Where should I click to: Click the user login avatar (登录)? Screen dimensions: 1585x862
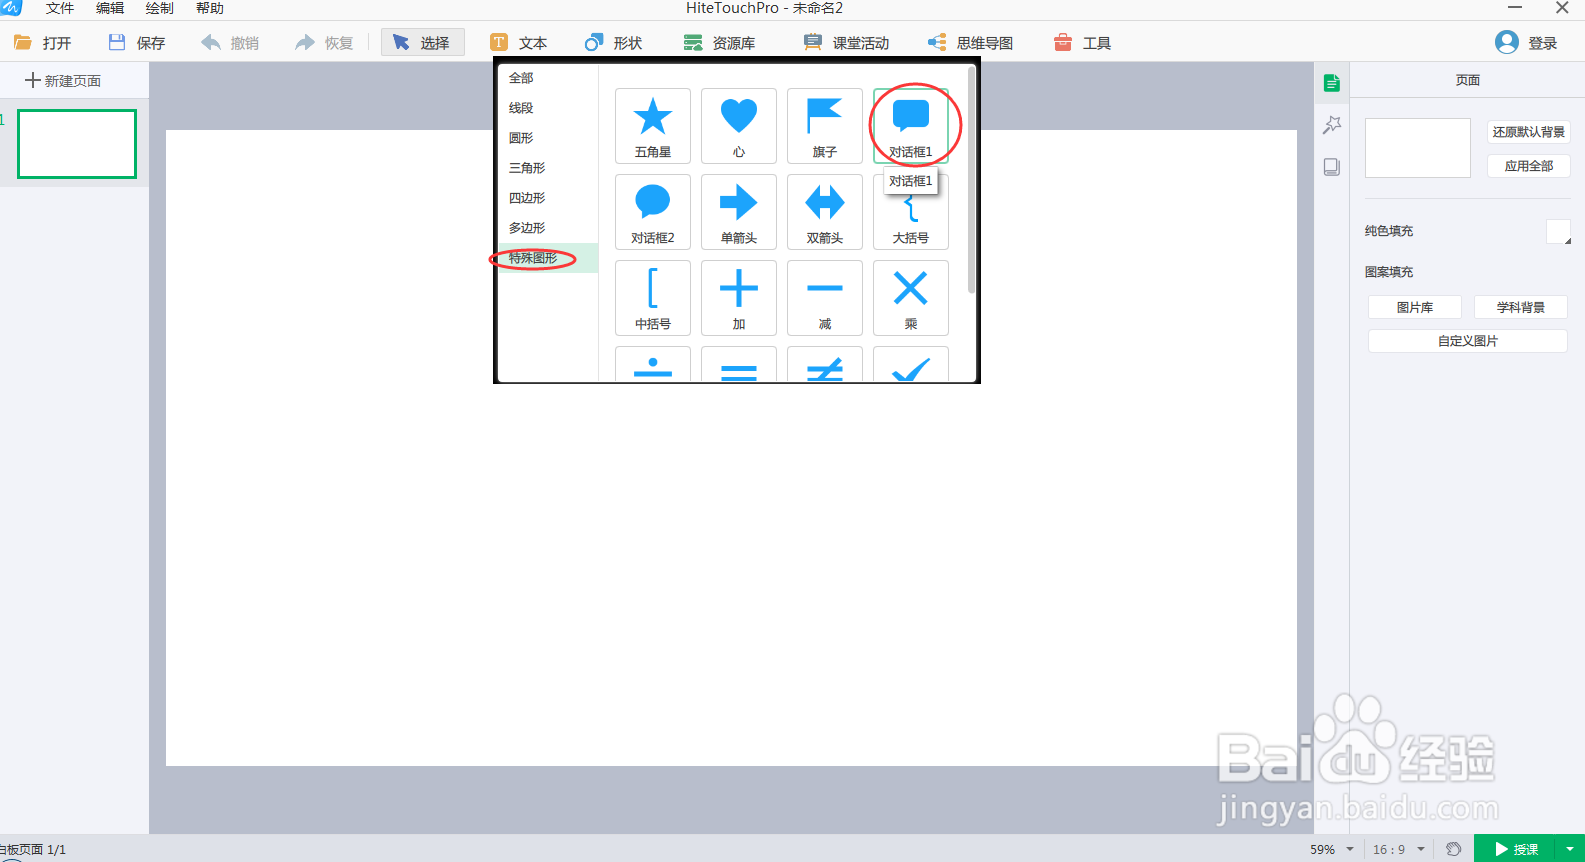(1526, 42)
